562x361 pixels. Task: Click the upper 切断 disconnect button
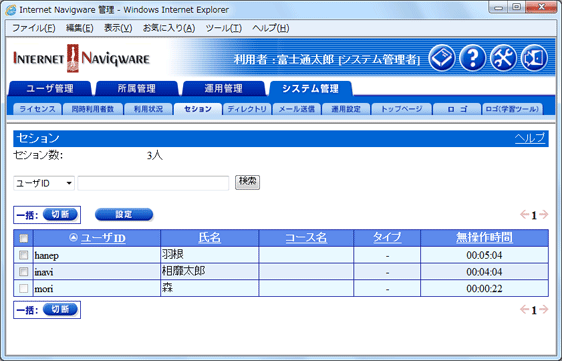(60, 214)
